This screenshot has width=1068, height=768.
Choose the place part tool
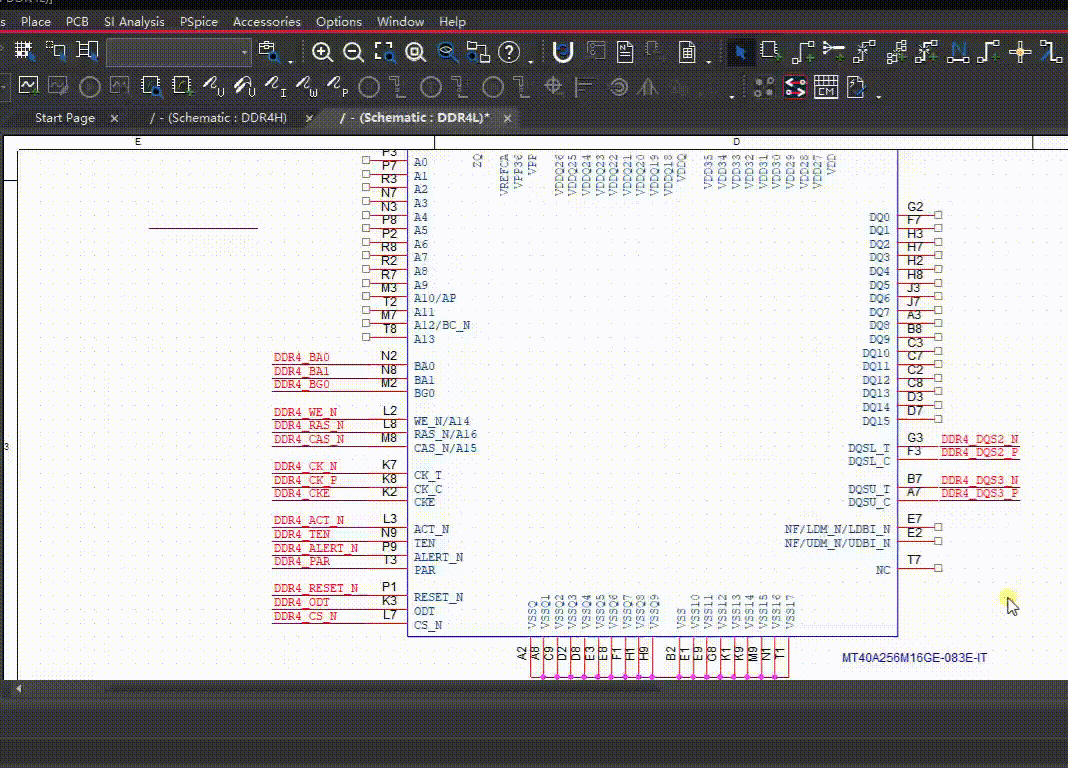(x=771, y=52)
